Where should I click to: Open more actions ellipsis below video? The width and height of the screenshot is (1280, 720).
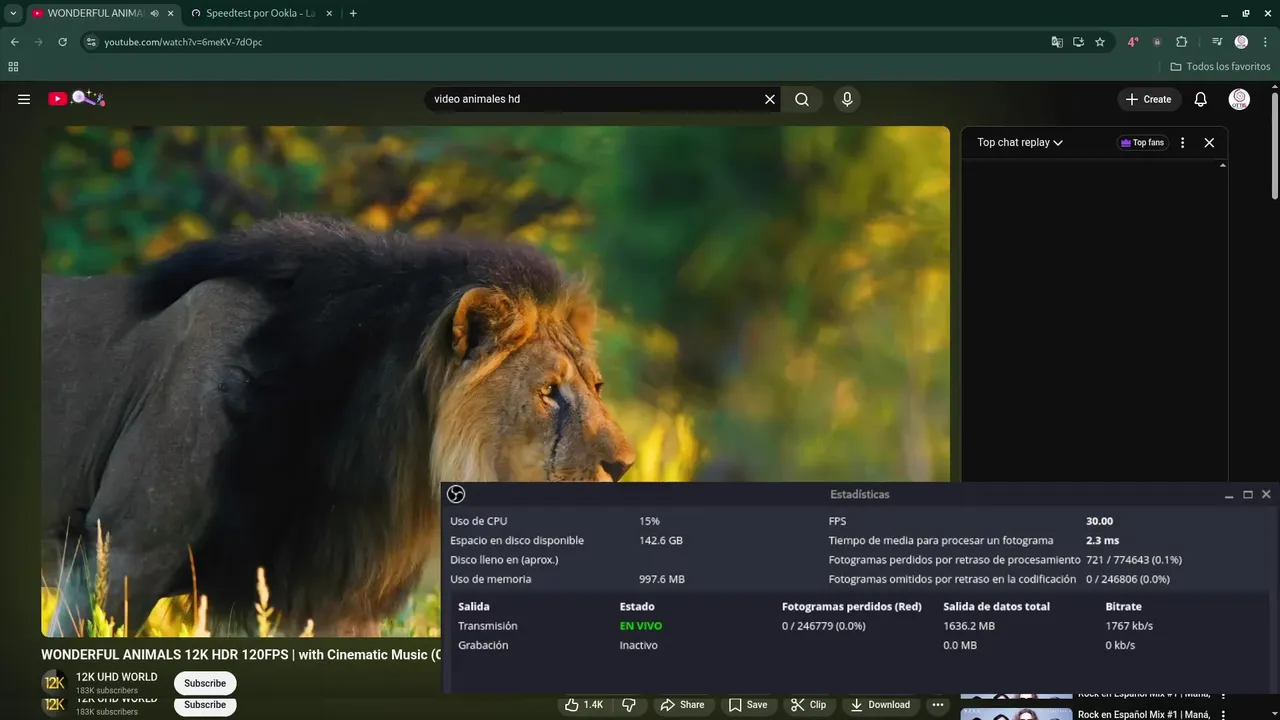(x=937, y=705)
